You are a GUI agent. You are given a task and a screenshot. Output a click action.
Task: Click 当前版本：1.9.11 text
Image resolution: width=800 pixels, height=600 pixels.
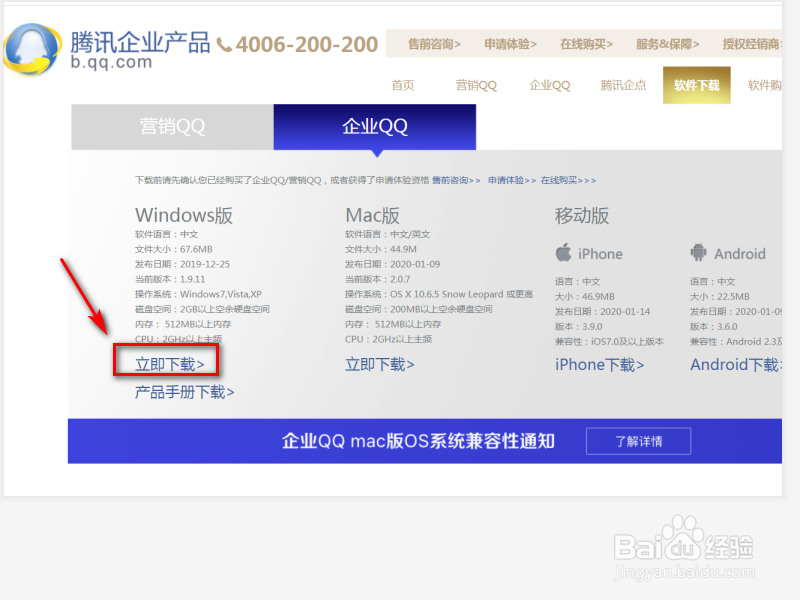pyautogui.click(x=170, y=279)
